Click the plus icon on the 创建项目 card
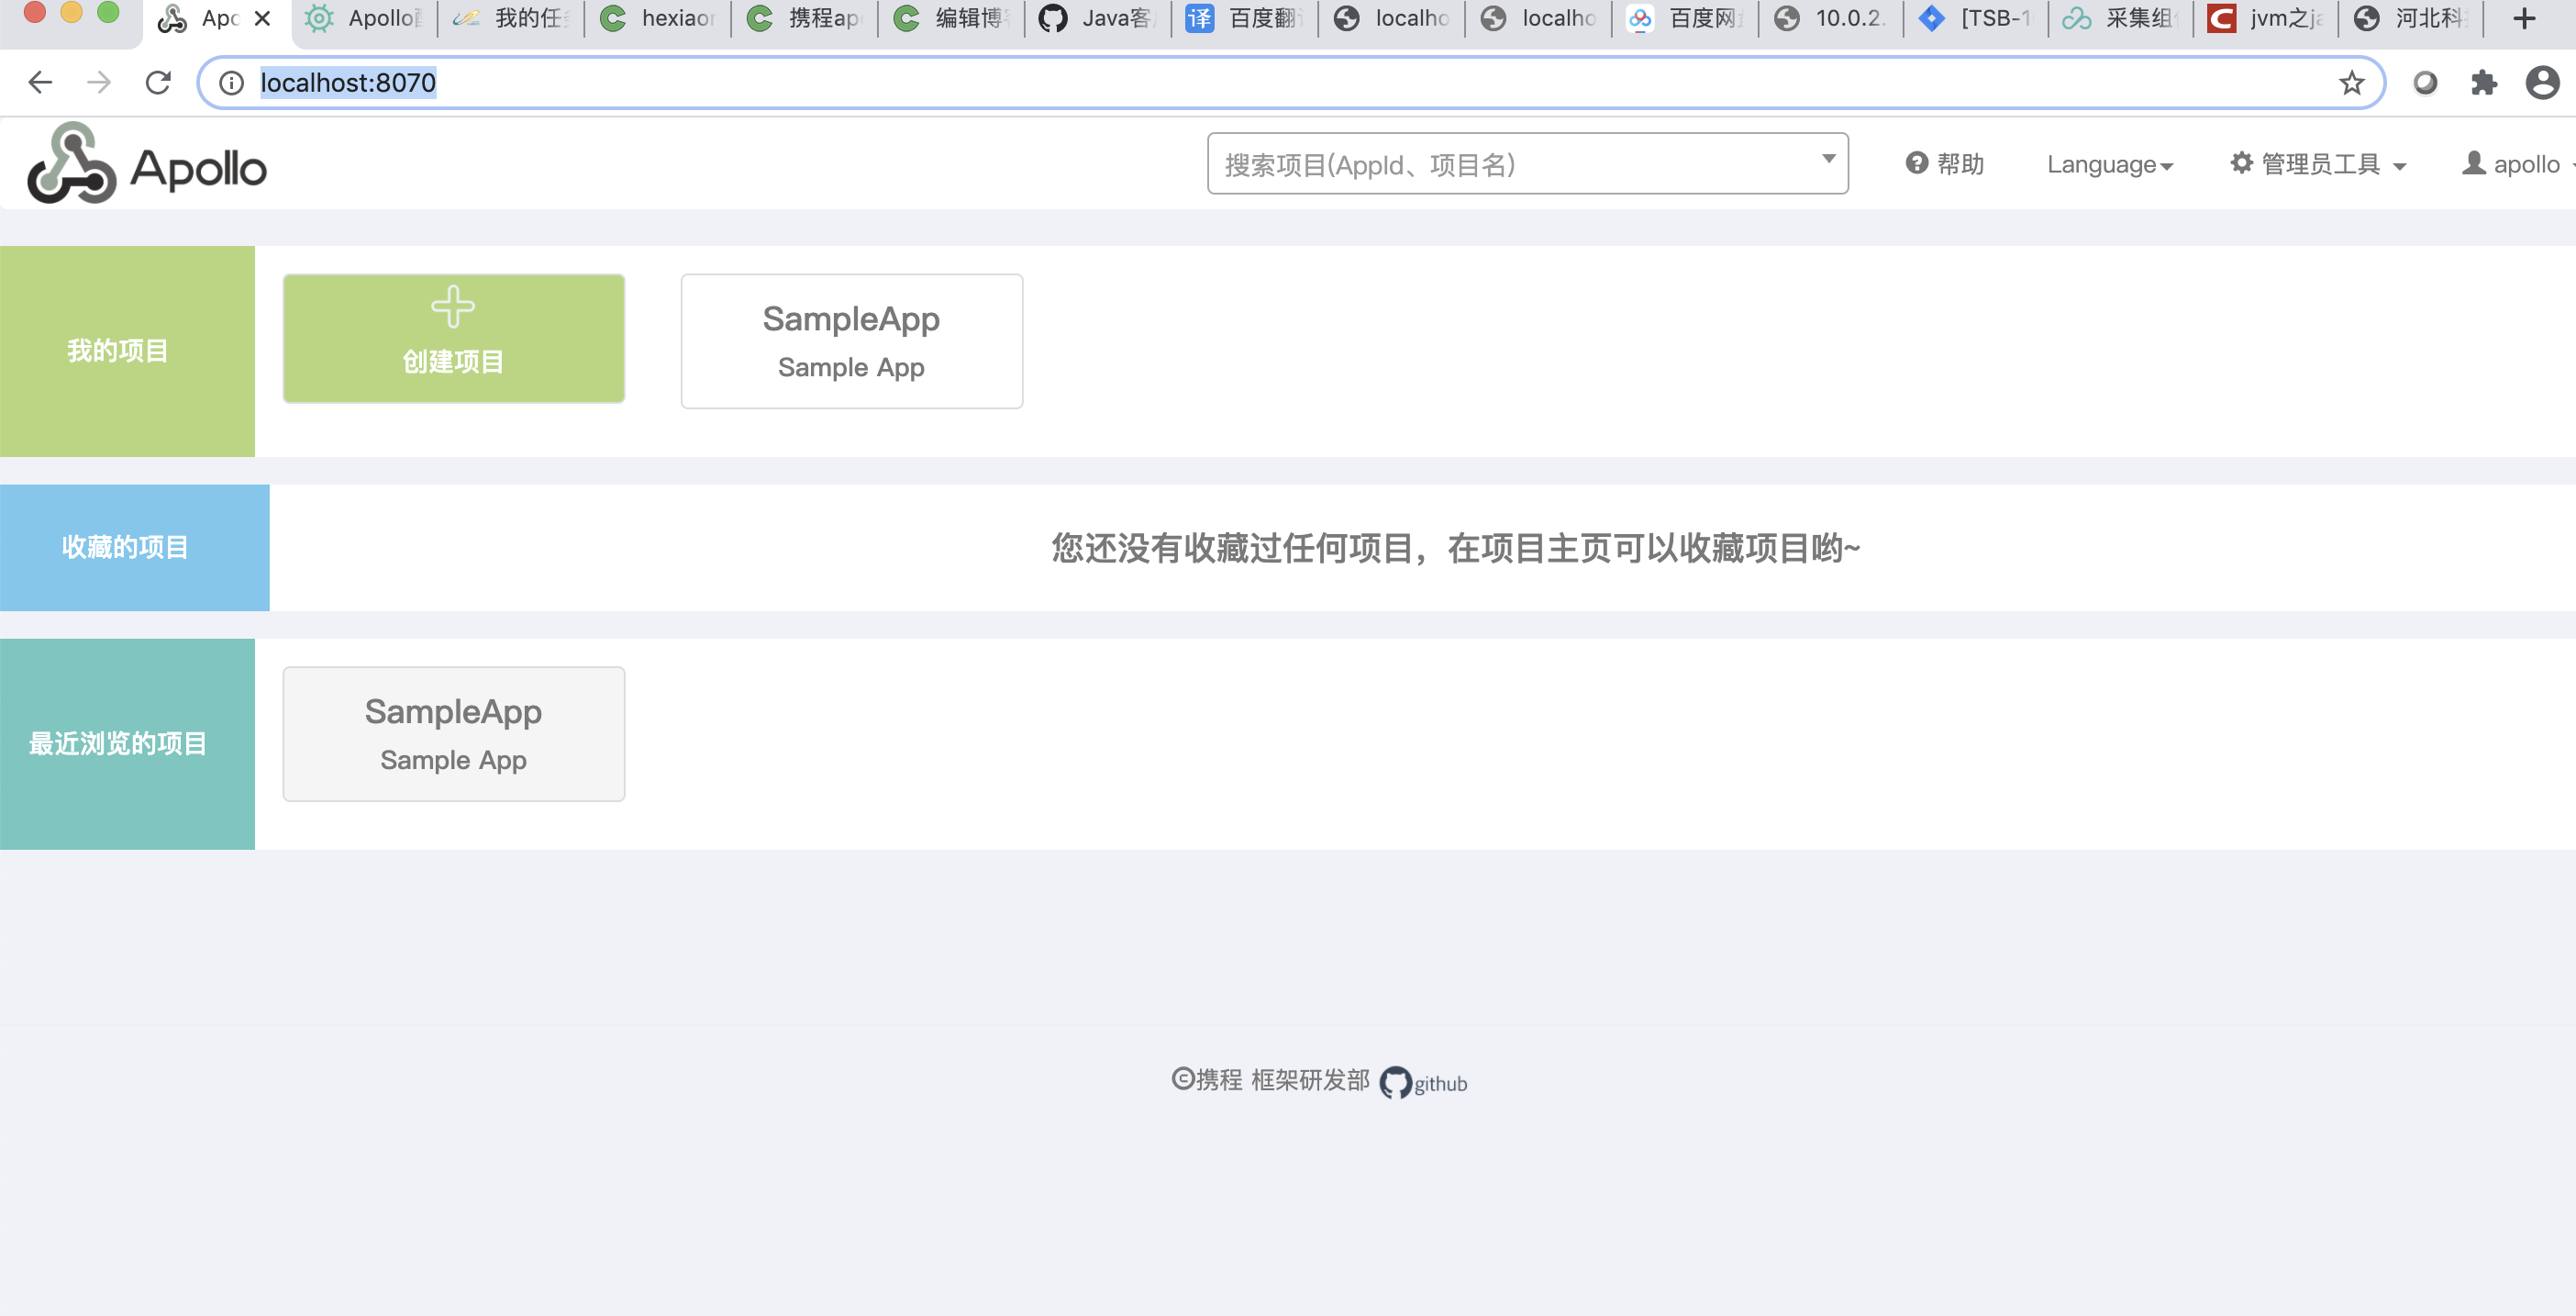2576x1316 pixels. (453, 307)
